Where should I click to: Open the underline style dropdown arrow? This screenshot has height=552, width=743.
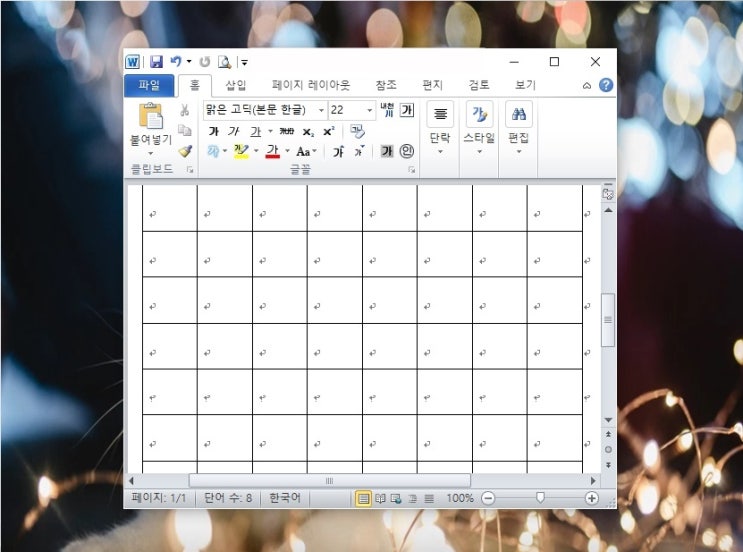[x=270, y=131]
